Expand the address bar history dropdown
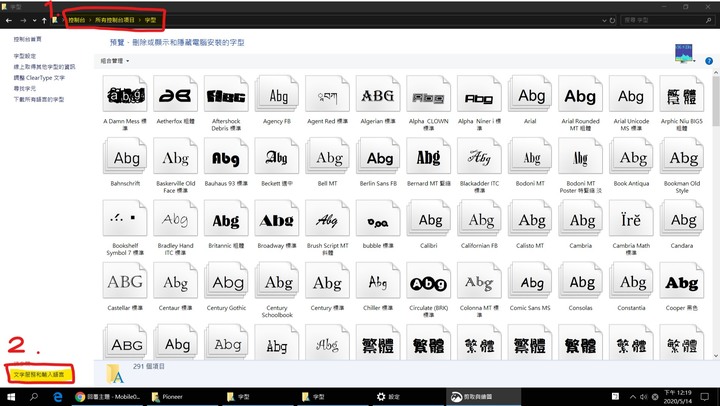Image resolution: width=720 pixels, height=406 pixels. 604,20
